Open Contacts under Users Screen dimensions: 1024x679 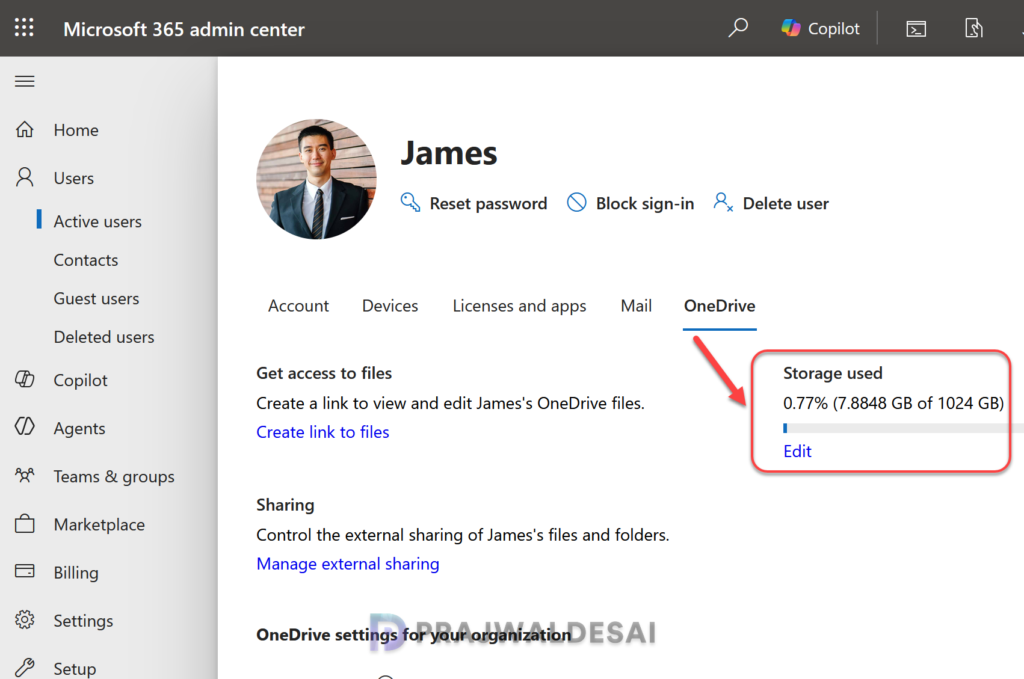86,260
